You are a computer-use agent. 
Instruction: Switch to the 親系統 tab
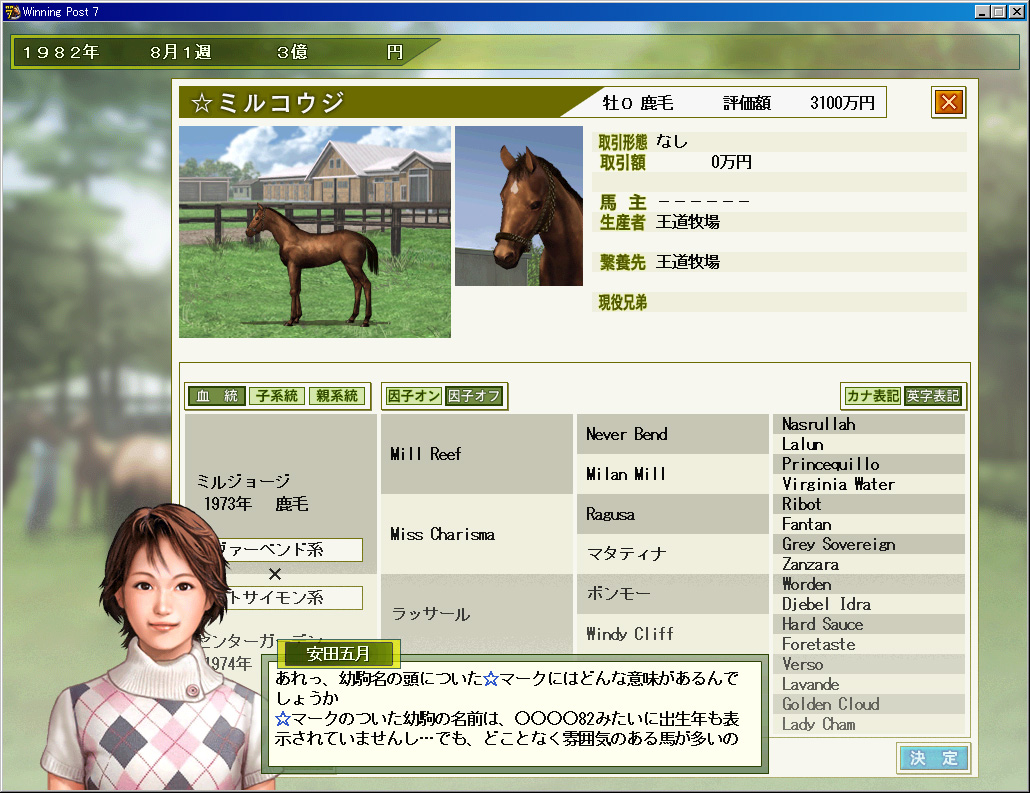[x=336, y=396]
